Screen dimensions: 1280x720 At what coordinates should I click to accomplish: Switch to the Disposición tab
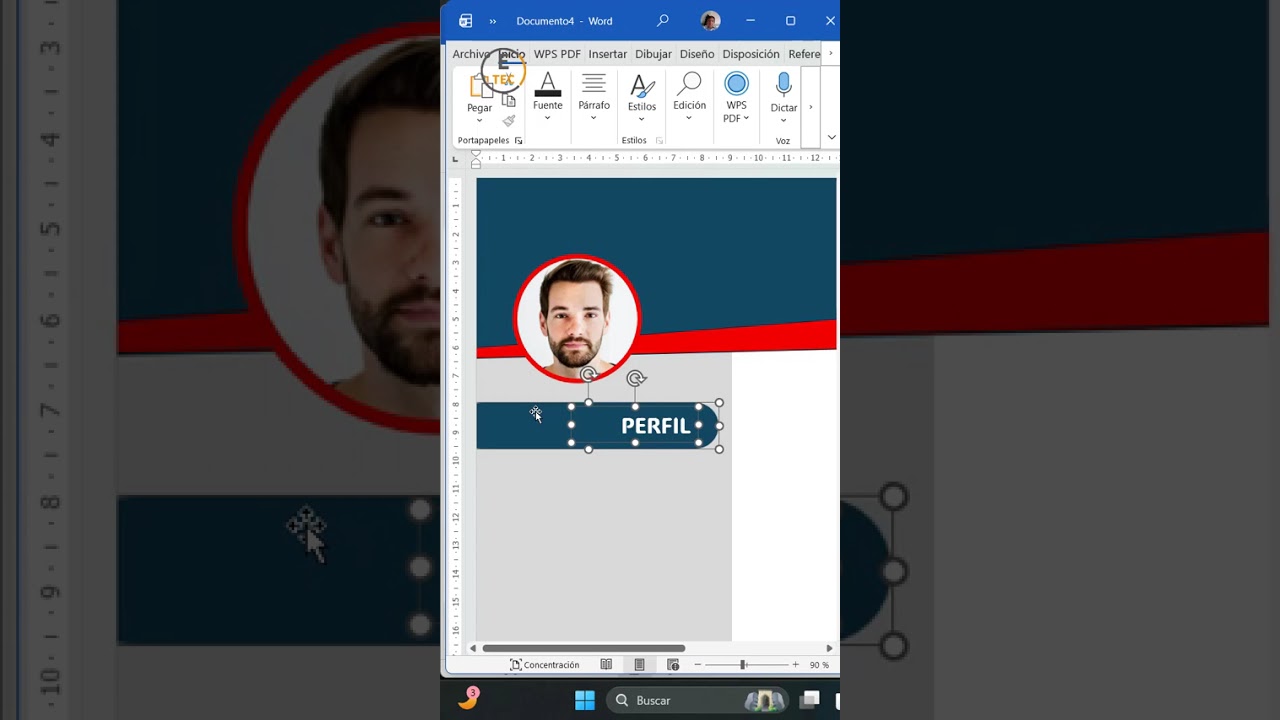click(751, 54)
